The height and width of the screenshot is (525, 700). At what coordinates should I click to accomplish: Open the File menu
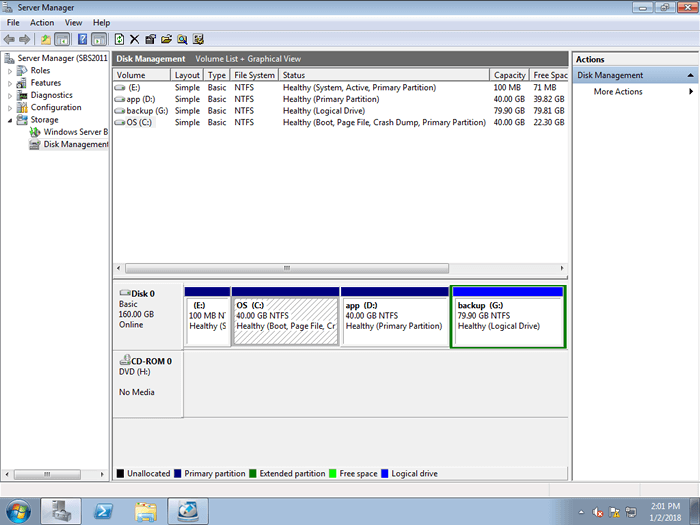[x=13, y=23]
